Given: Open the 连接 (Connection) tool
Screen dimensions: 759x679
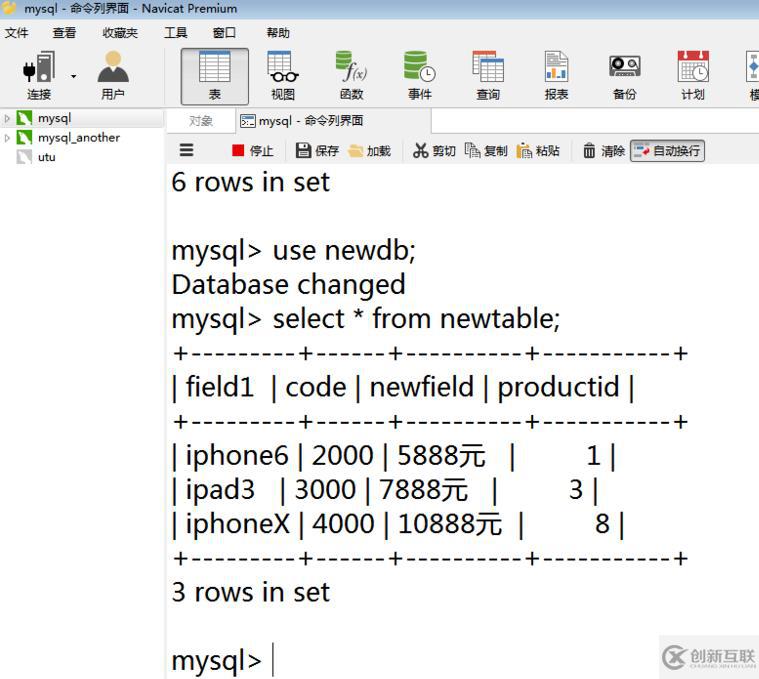Looking at the screenshot, I should pyautogui.click(x=39, y=75).
